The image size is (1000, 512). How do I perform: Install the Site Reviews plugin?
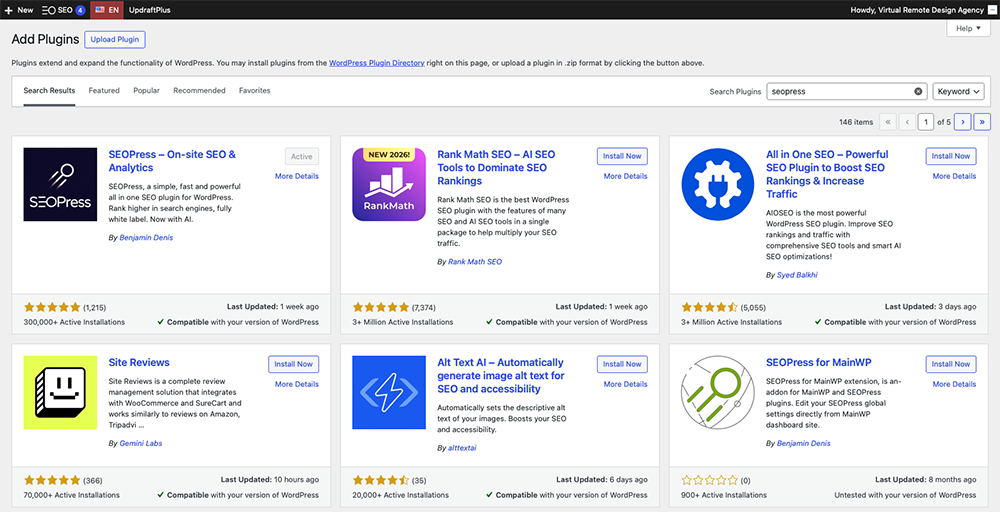pos(293,364)
